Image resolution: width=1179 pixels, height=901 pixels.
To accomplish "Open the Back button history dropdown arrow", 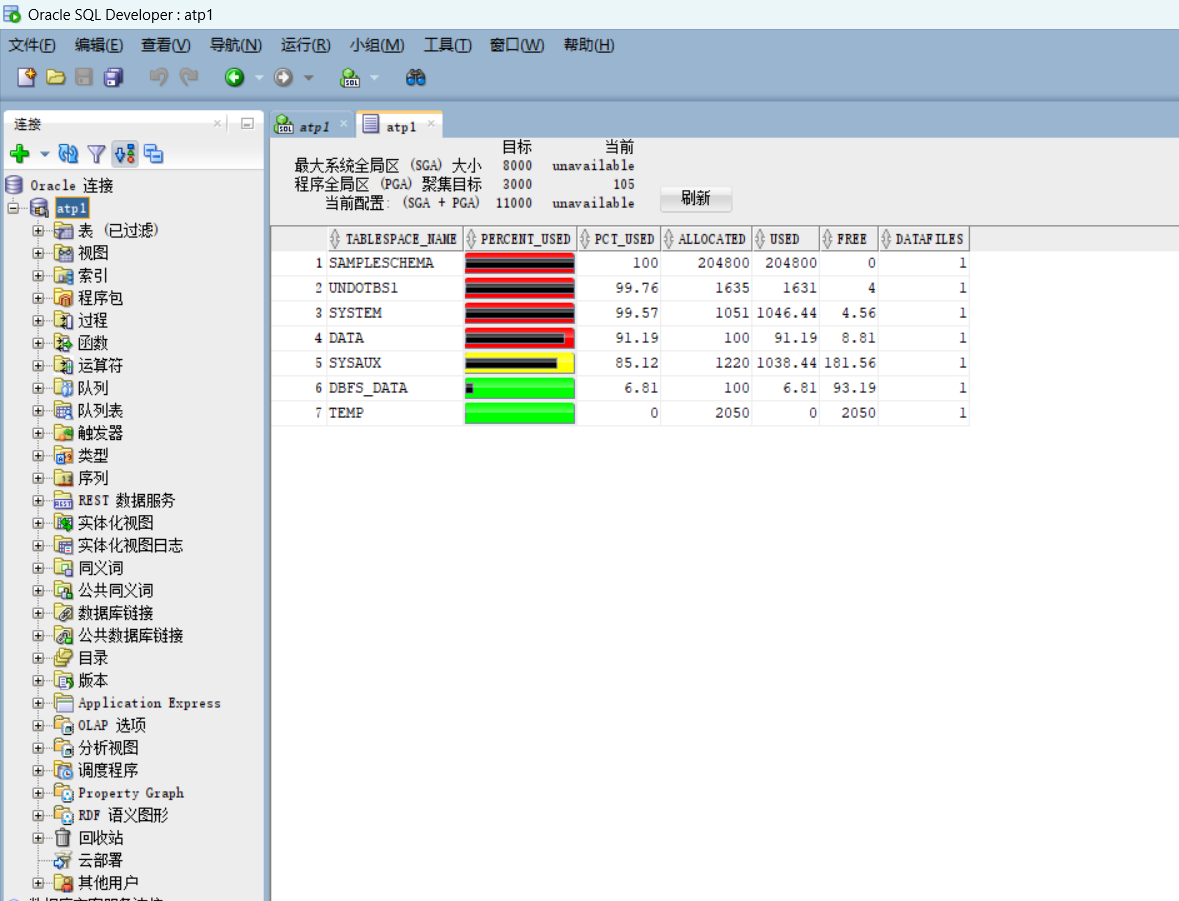I will click(259, 77).
